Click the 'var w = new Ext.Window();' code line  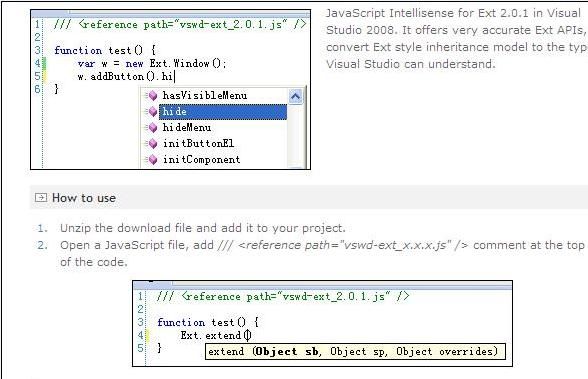click(x=152, y=63)
